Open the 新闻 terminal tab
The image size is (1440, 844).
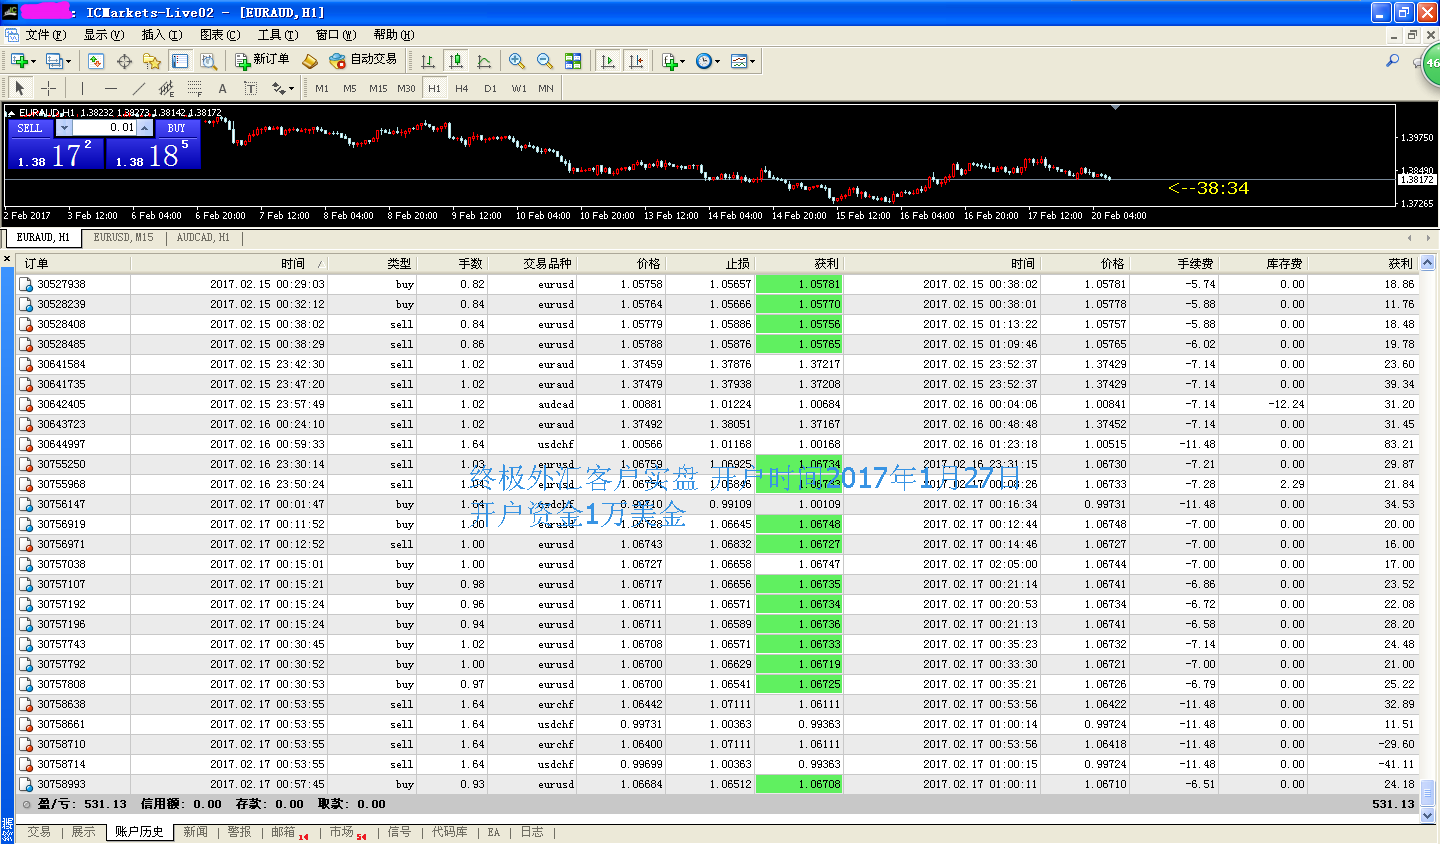[x=196, y=832]
